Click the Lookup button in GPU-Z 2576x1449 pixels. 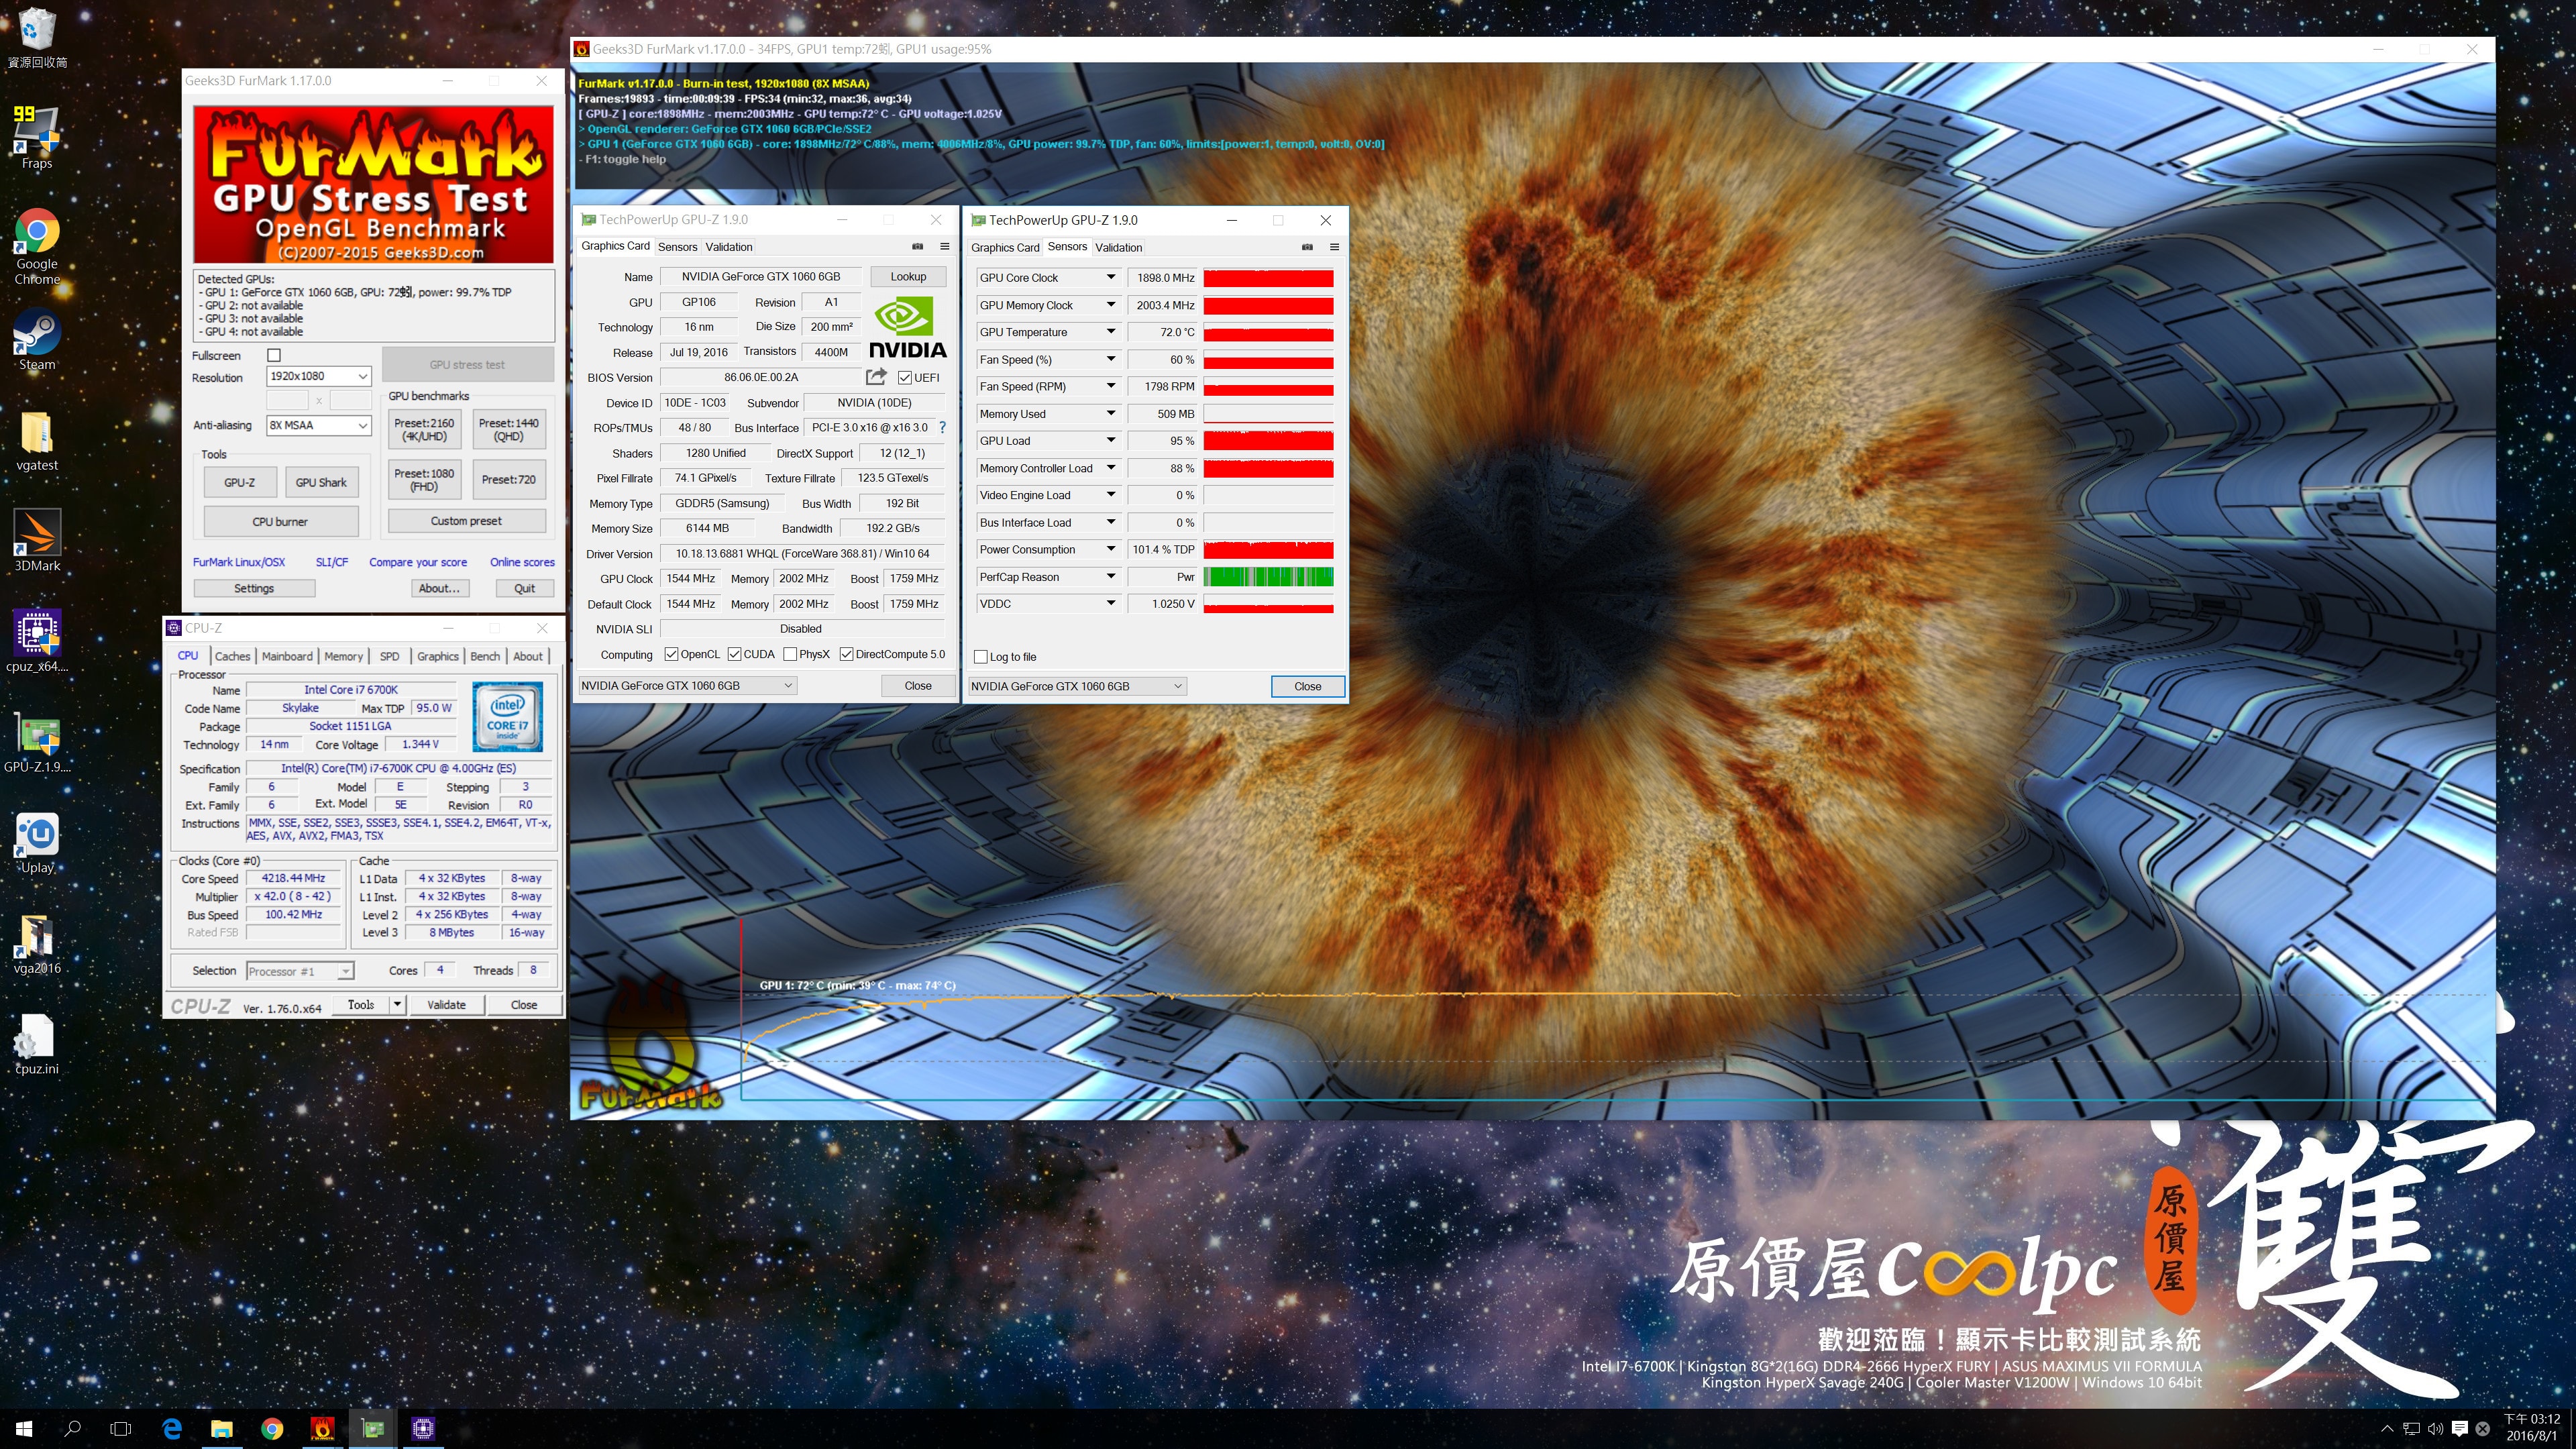click(908, 276)
